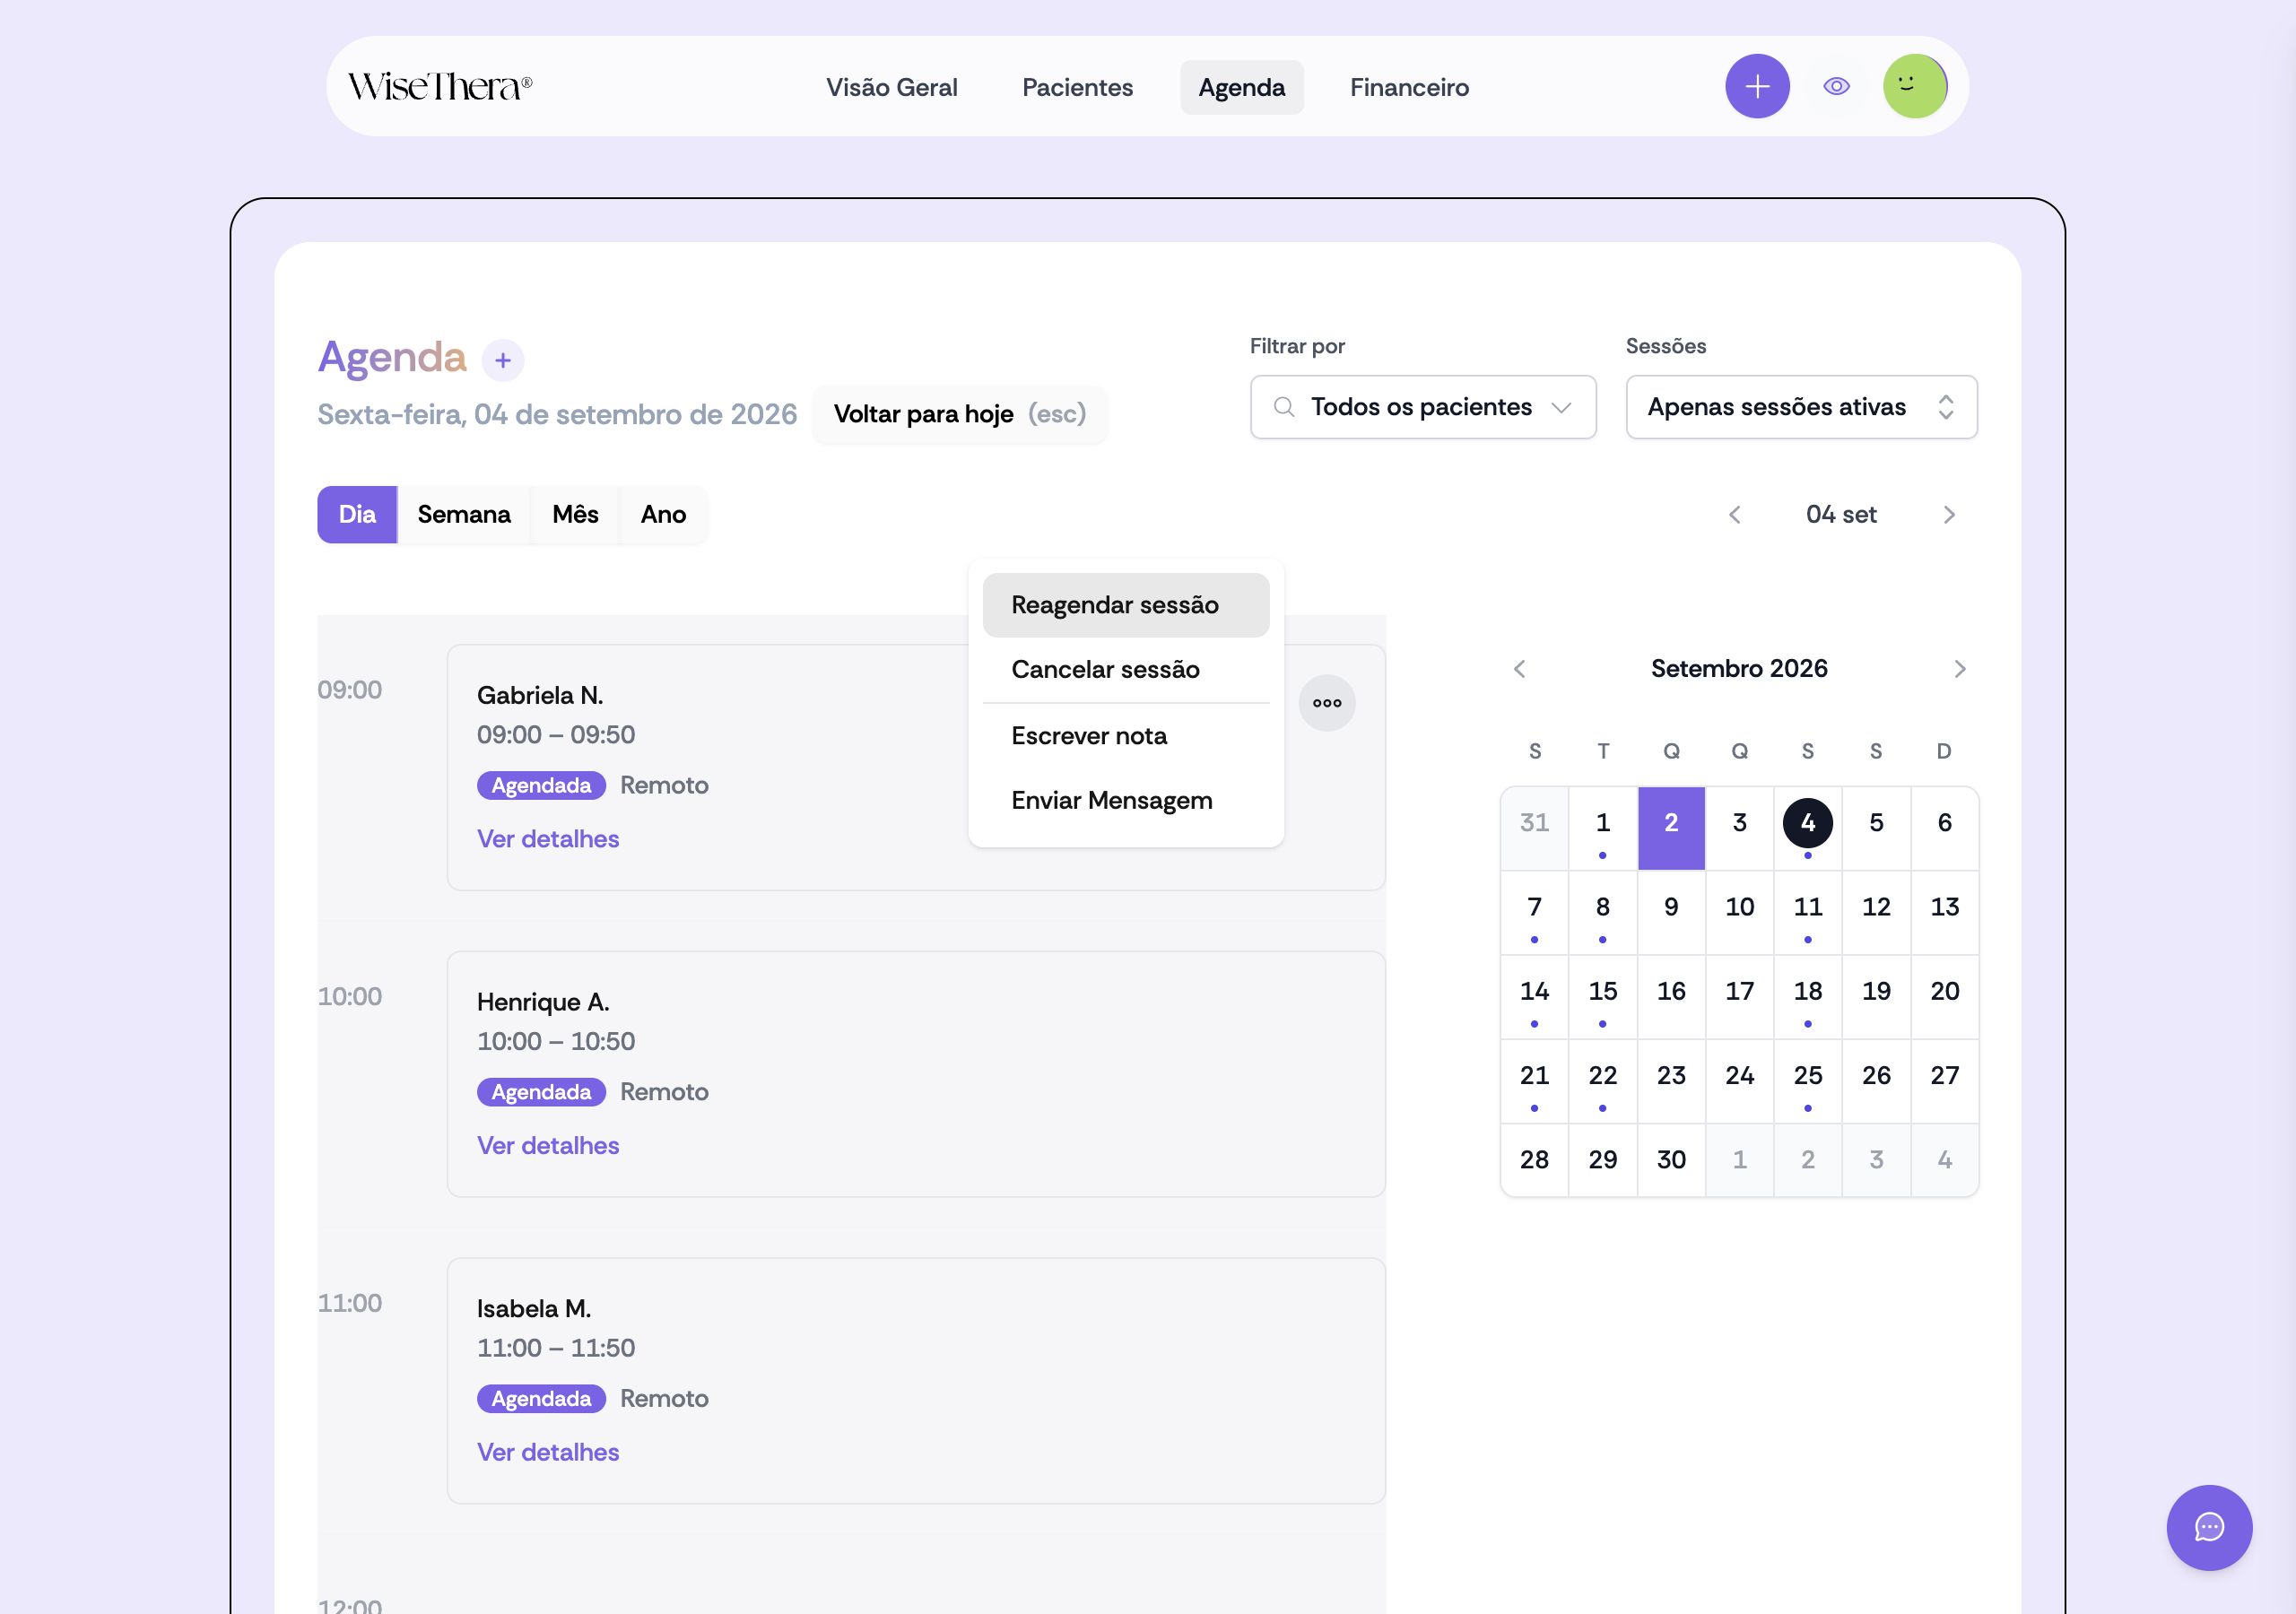
Task: Click the search icon in the patient filter
Action: pos(1283,407)
